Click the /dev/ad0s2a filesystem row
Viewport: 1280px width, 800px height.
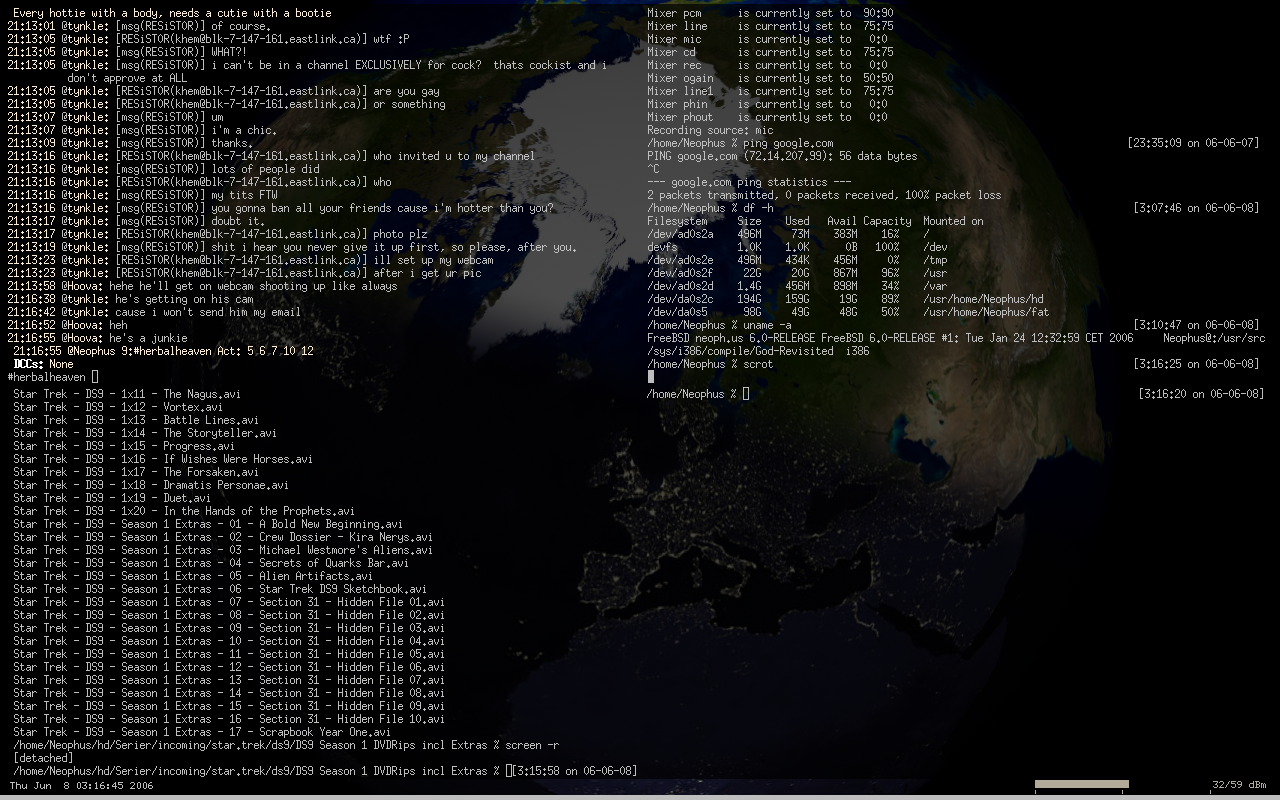788,234
